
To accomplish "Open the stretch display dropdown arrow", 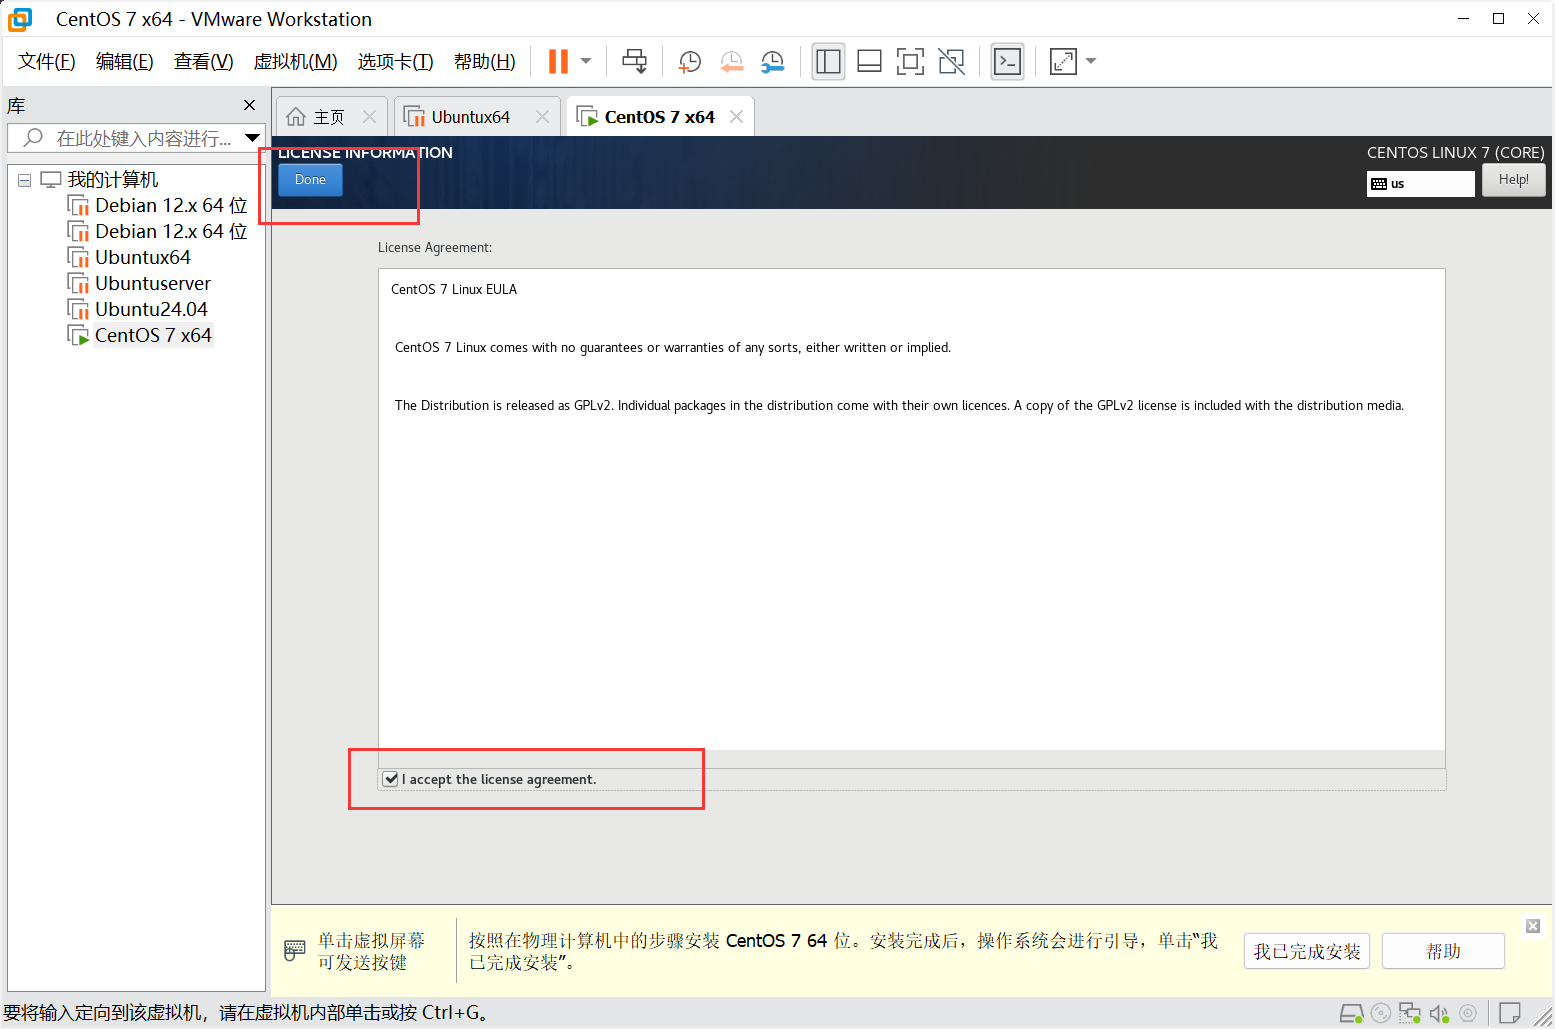I will coord(1091,62).
